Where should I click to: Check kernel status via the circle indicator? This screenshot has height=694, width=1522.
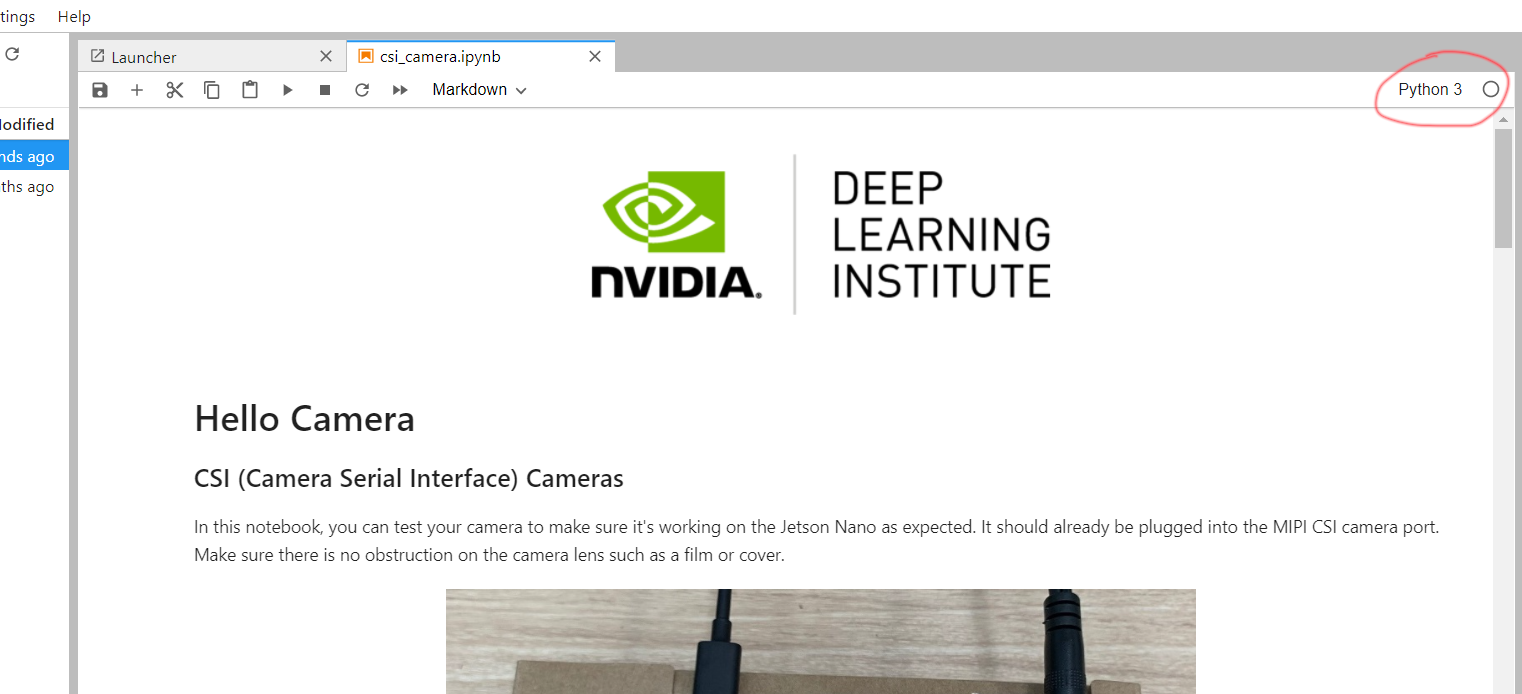tap(1489, 89)
